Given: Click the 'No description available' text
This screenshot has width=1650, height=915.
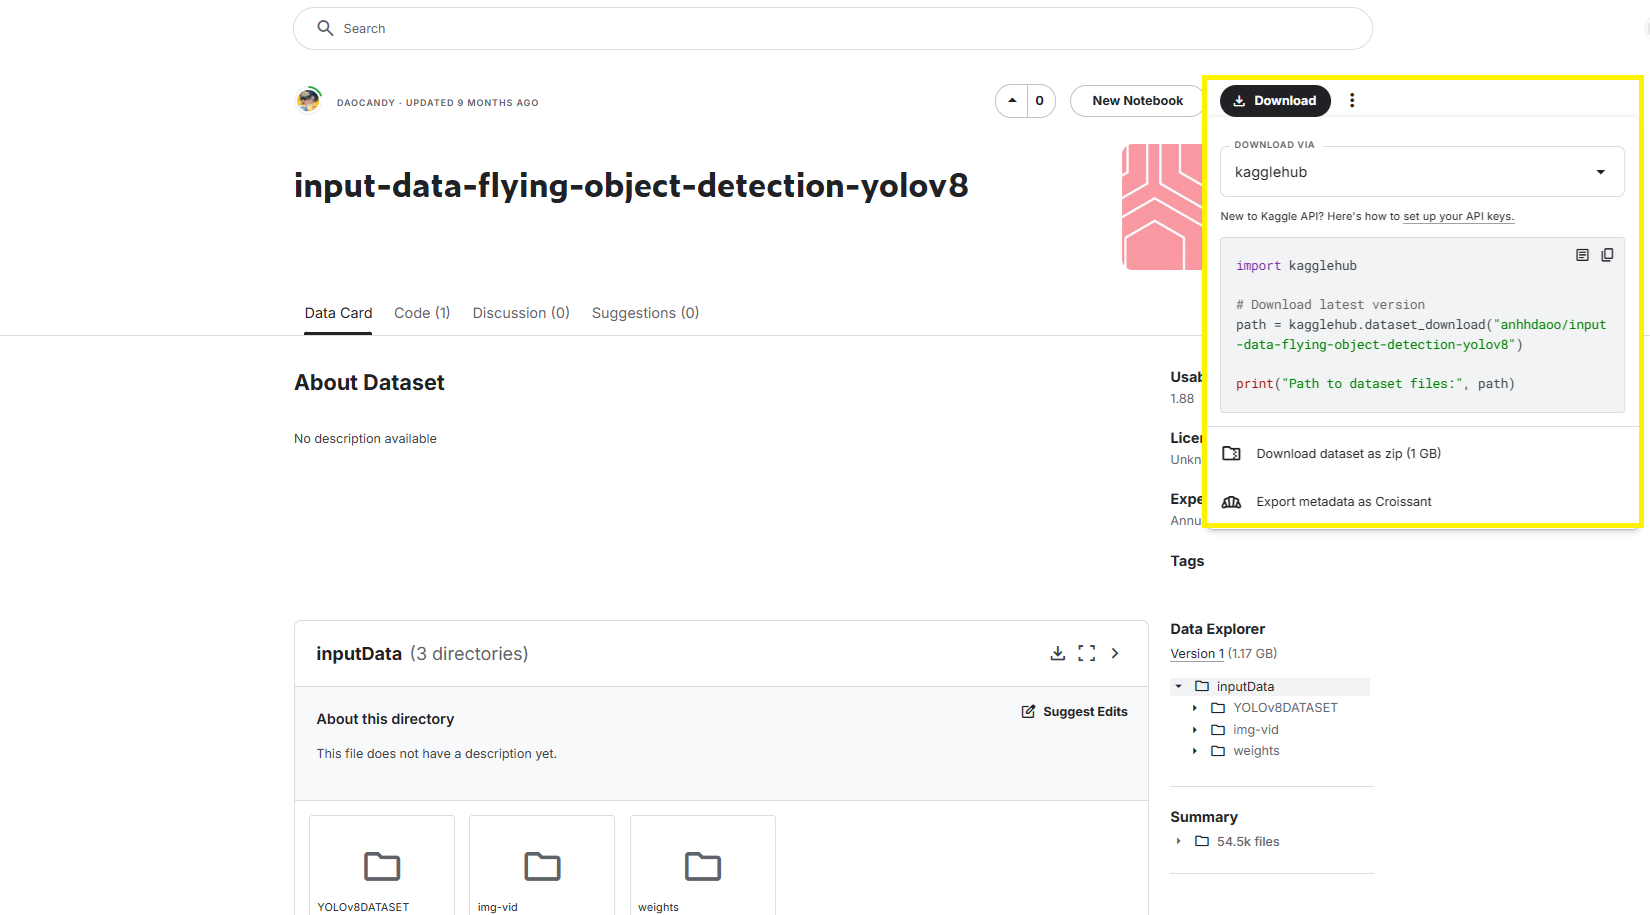Looking at the screenshot, I should coord(365,439).
